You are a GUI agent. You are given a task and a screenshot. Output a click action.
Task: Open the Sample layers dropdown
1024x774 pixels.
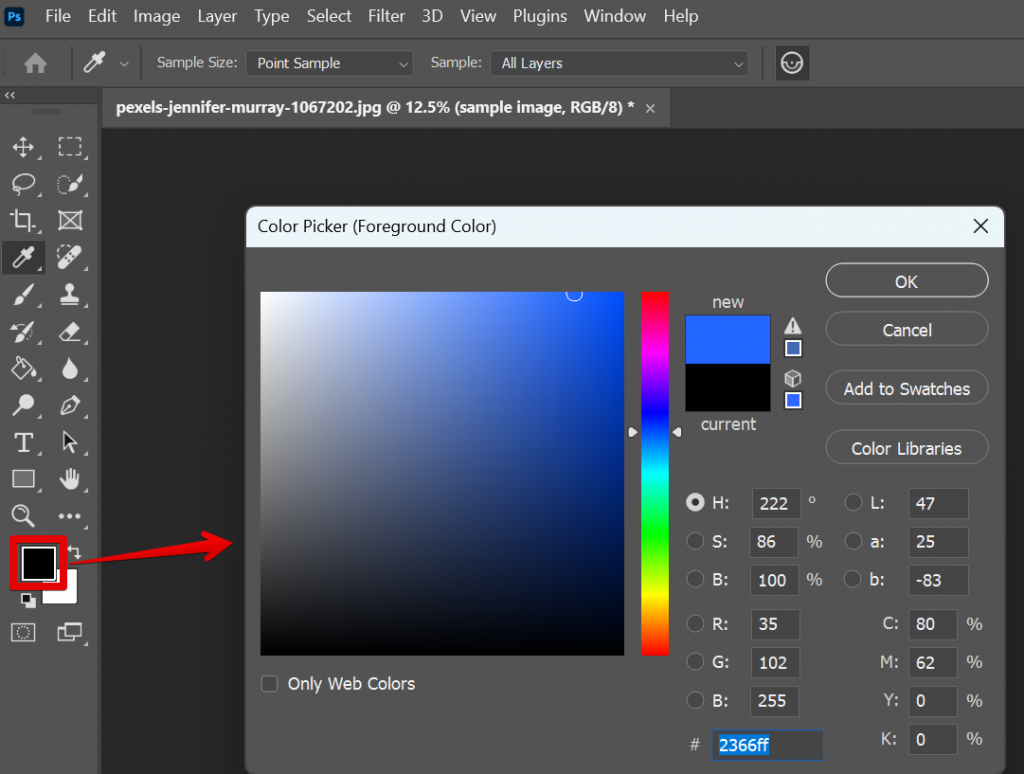pyautogui.click(x=618, y=63)
